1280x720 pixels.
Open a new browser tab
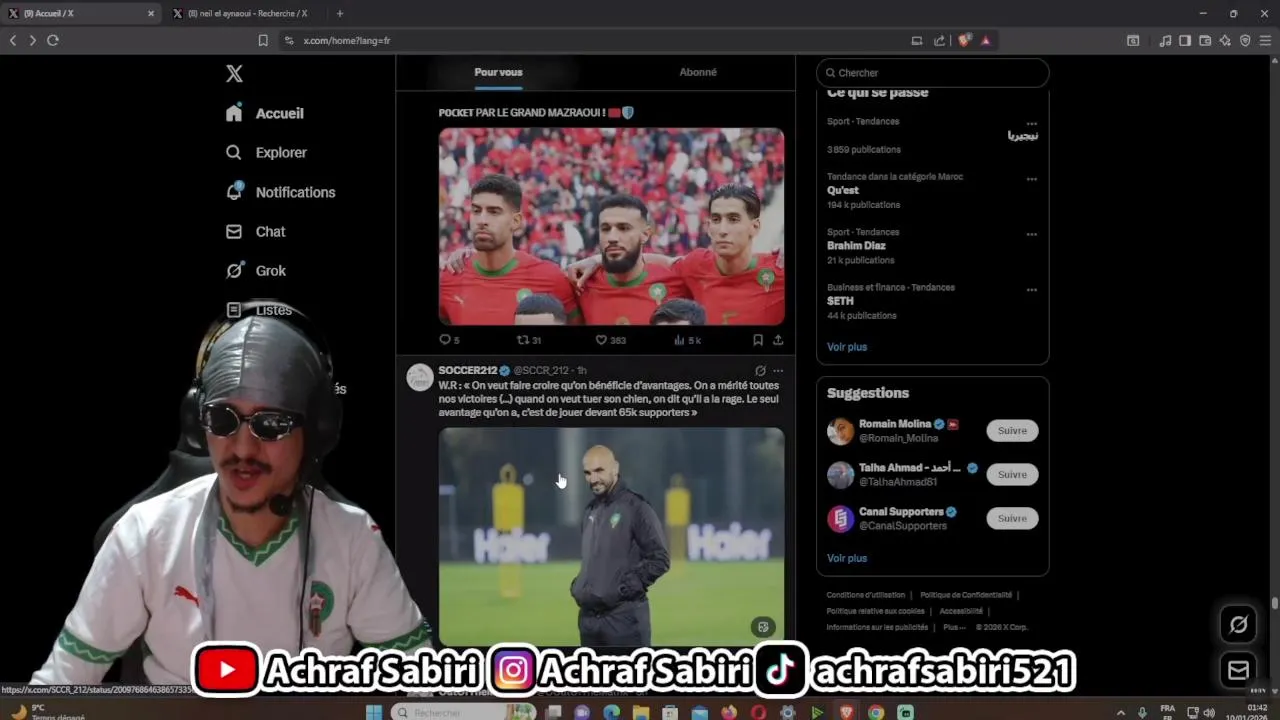click(x=340, y=13)
